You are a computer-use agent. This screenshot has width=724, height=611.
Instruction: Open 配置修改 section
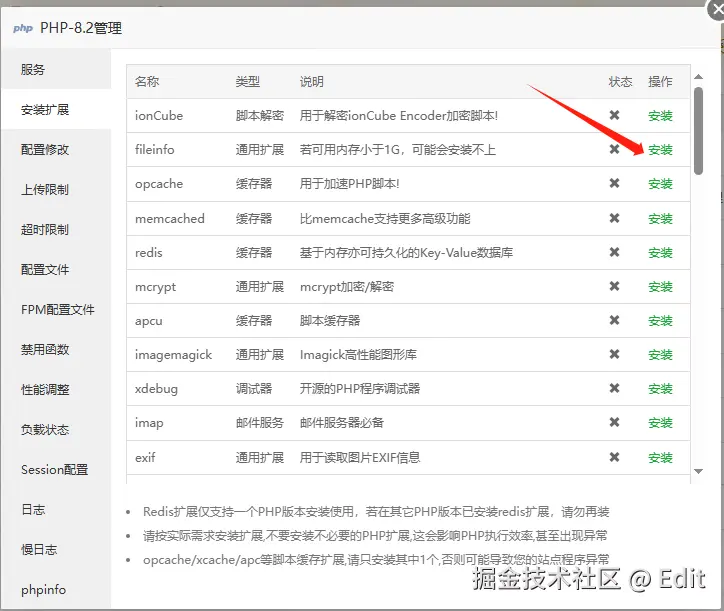(x=56, y=150)
